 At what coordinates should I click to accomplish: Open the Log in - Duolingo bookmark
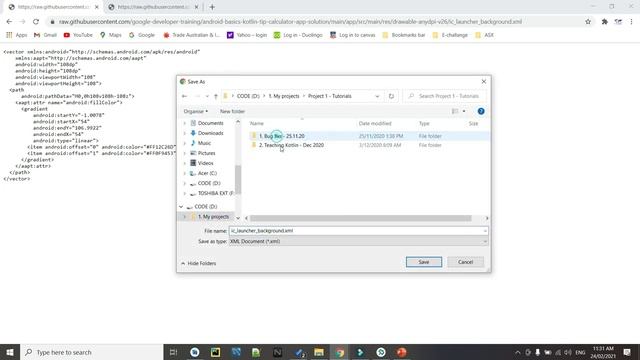coord(298,35)
